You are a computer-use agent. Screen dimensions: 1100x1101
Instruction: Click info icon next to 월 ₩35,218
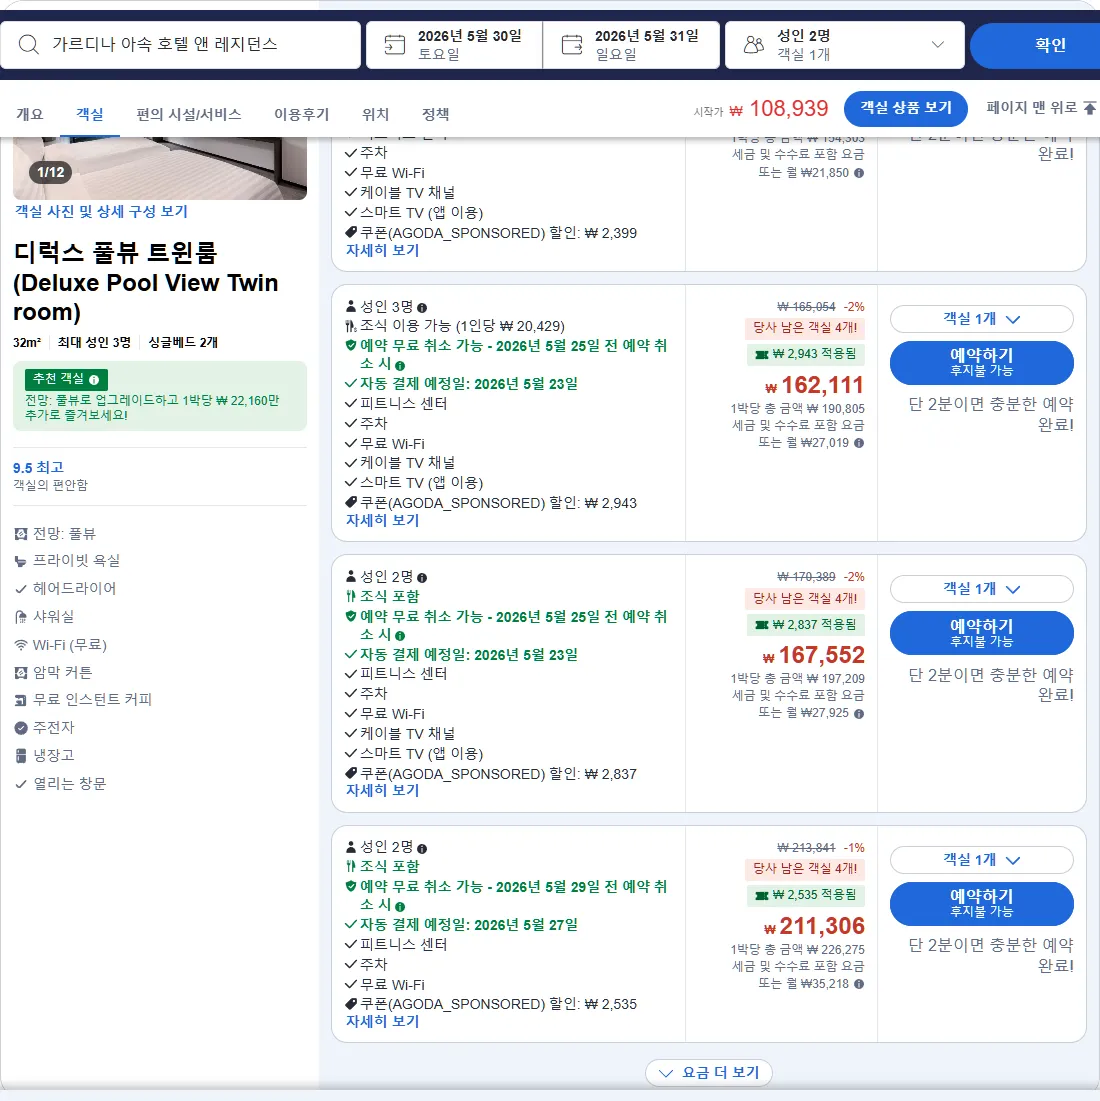pos(859,984)
